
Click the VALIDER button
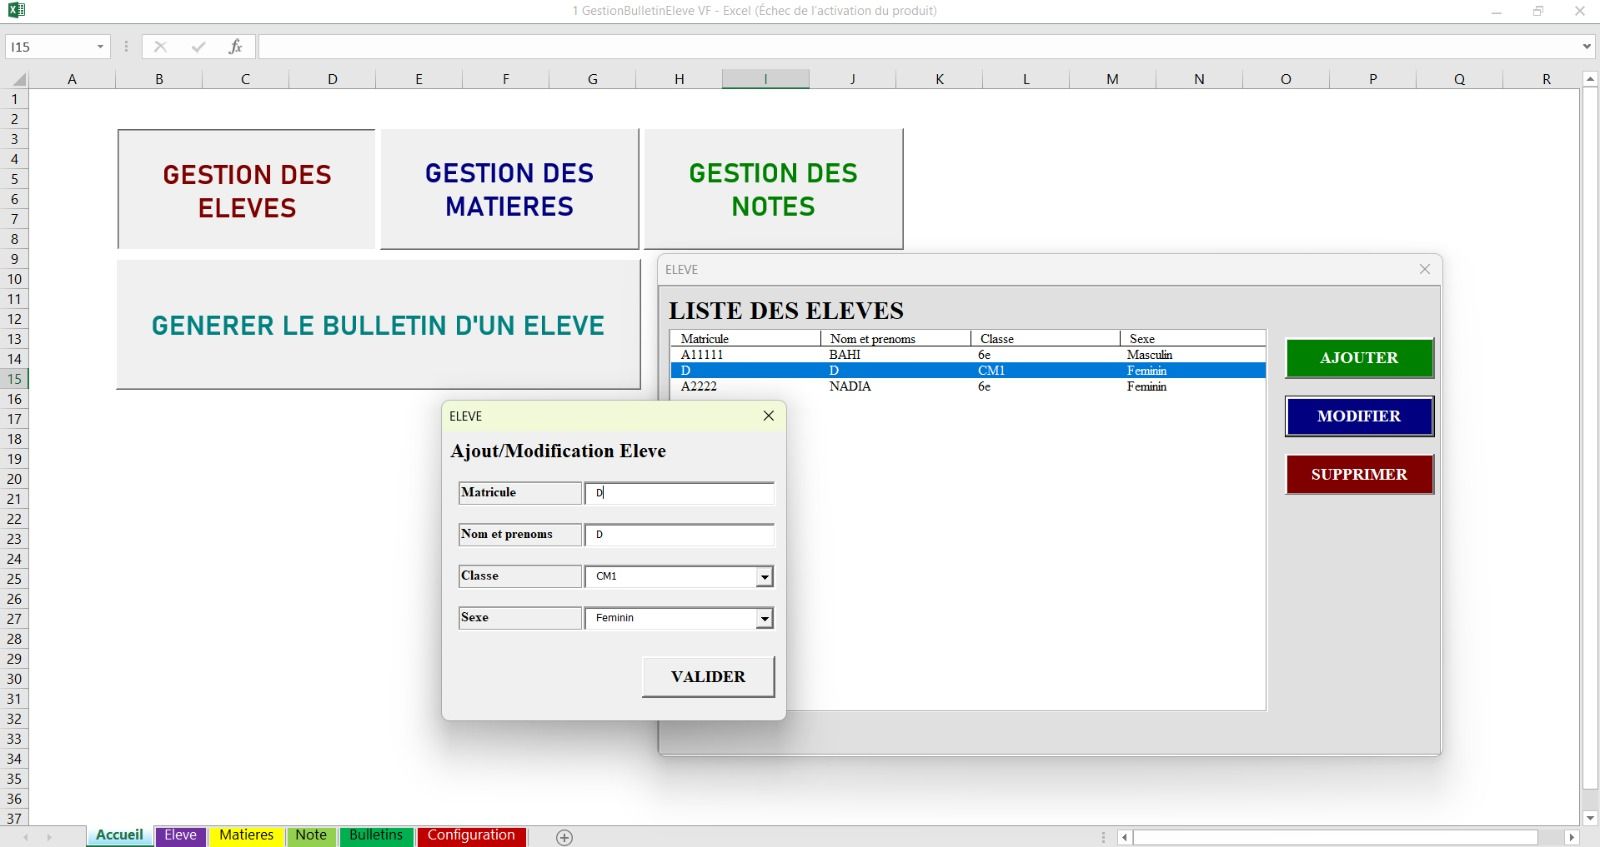pos(708,677)
